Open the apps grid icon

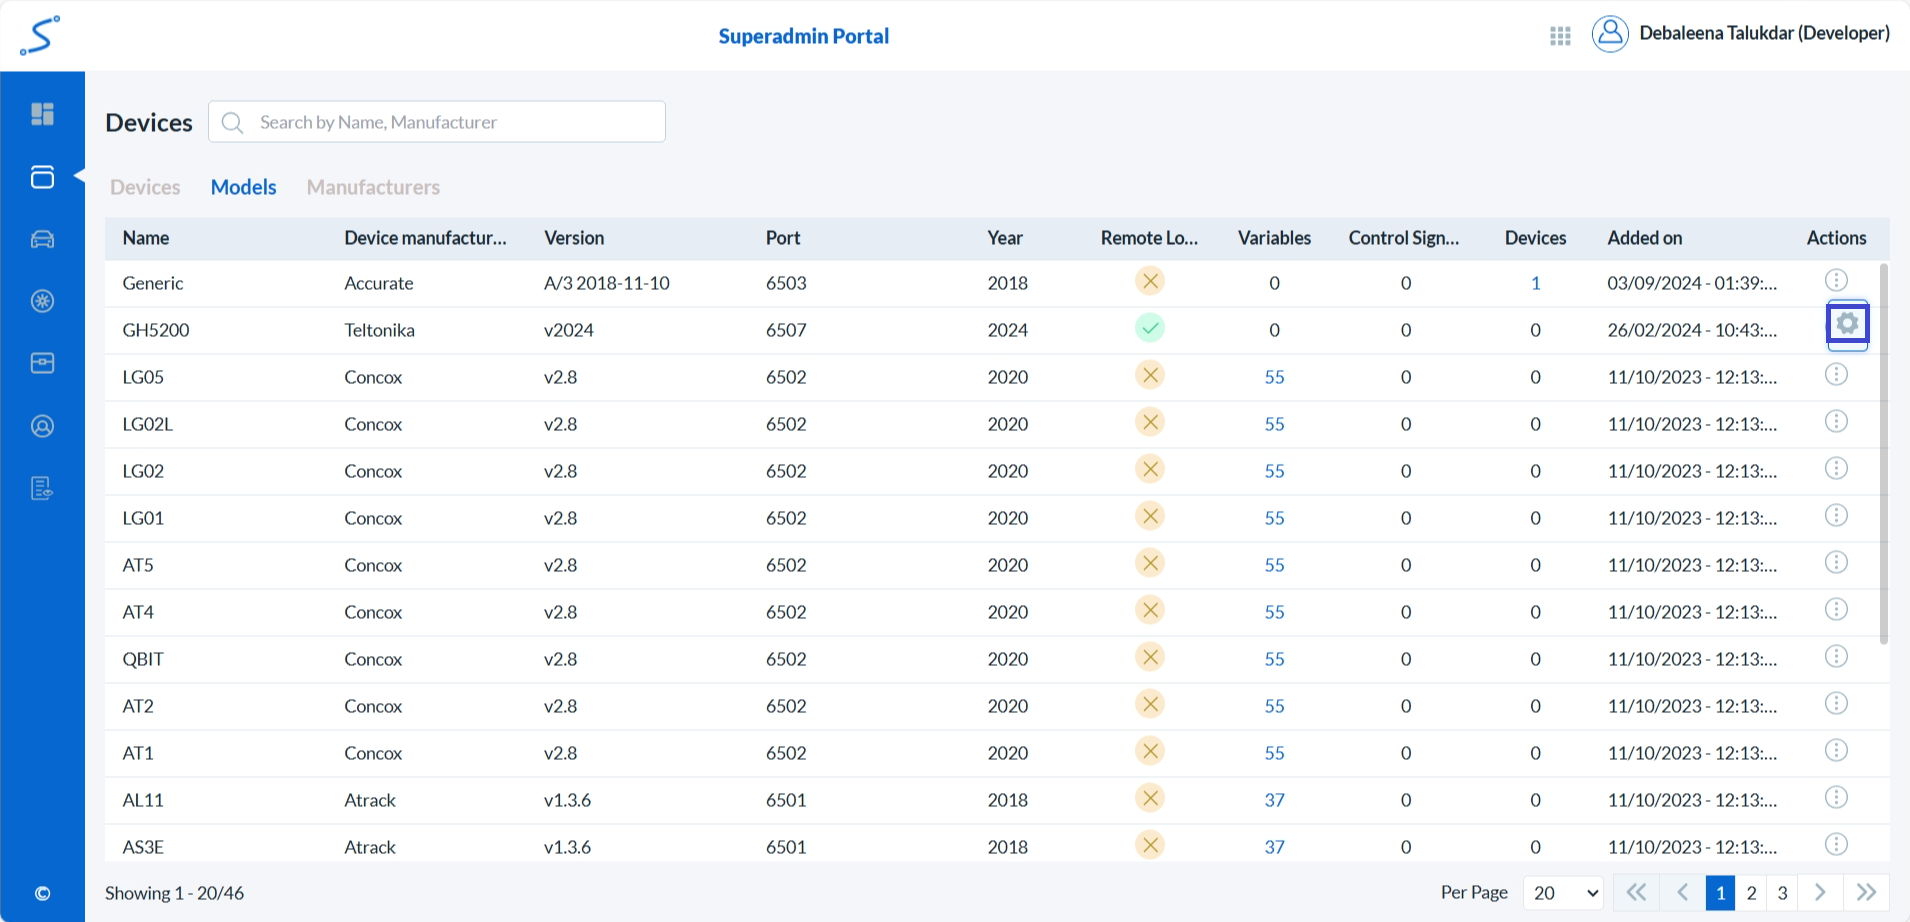[x=1560, y=36]
